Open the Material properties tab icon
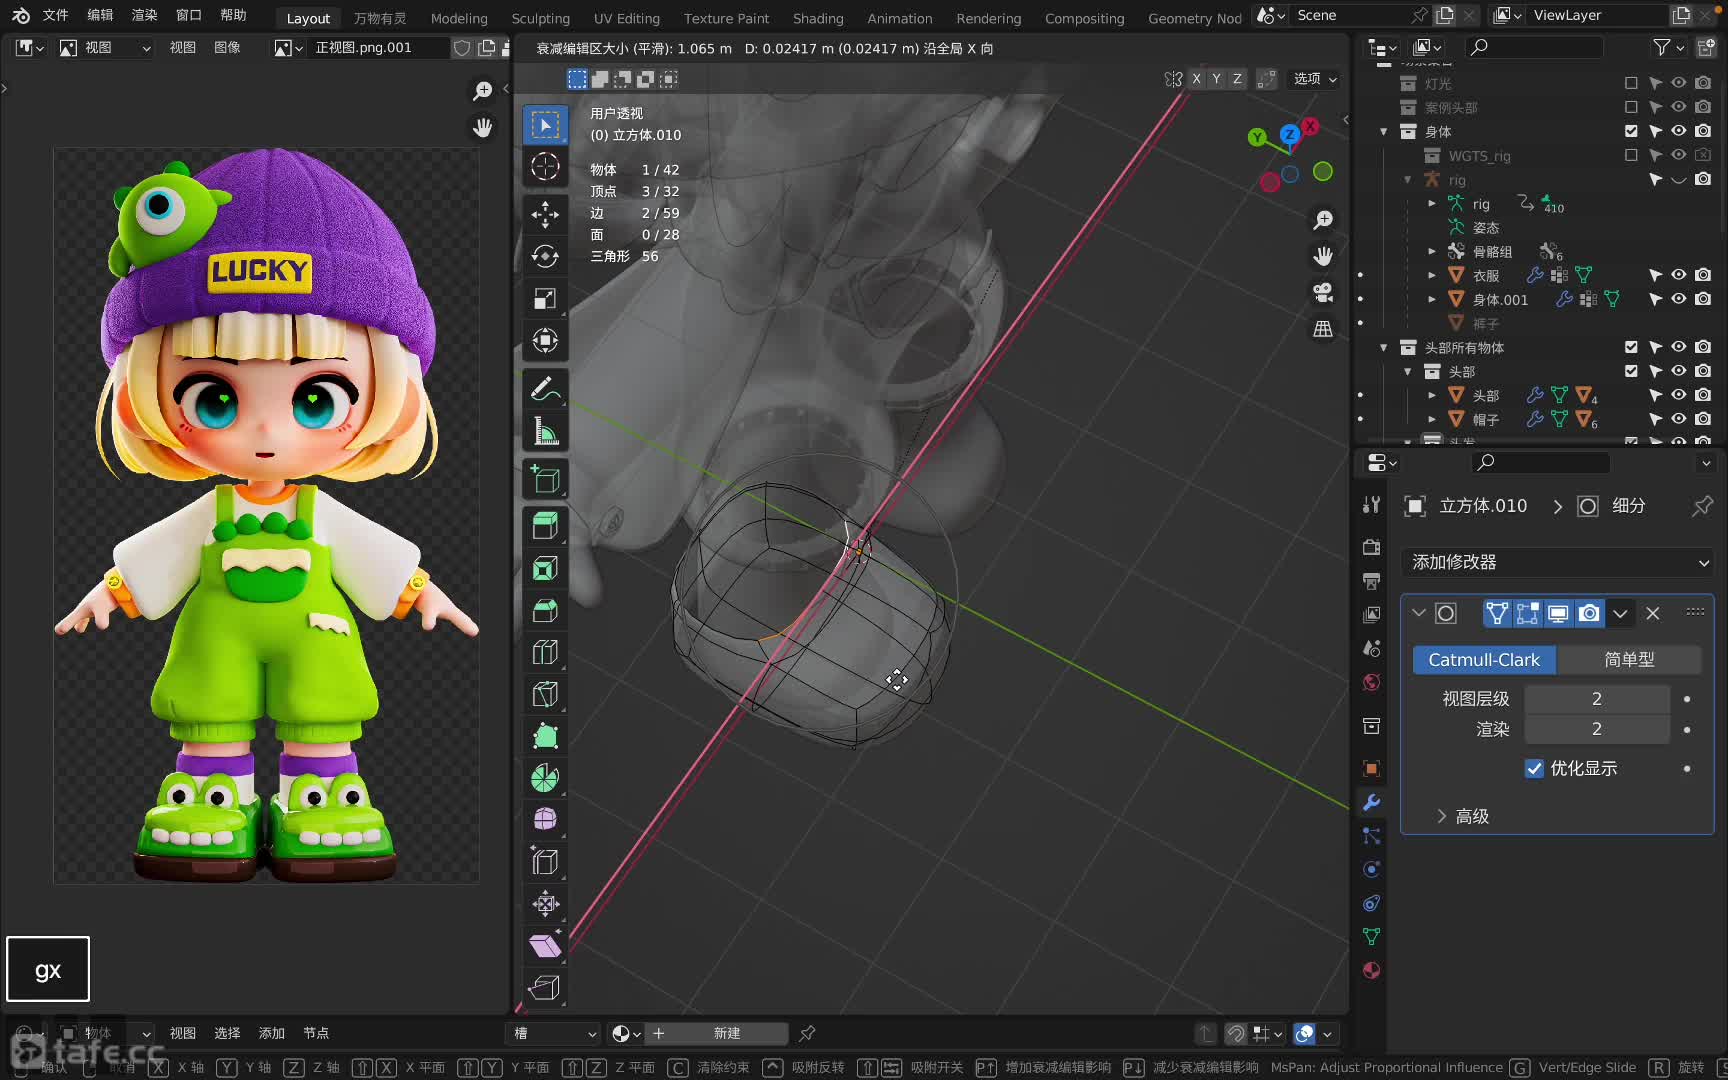Viewport: 1728px width, 1080px height. click(x=1371, y=970)
